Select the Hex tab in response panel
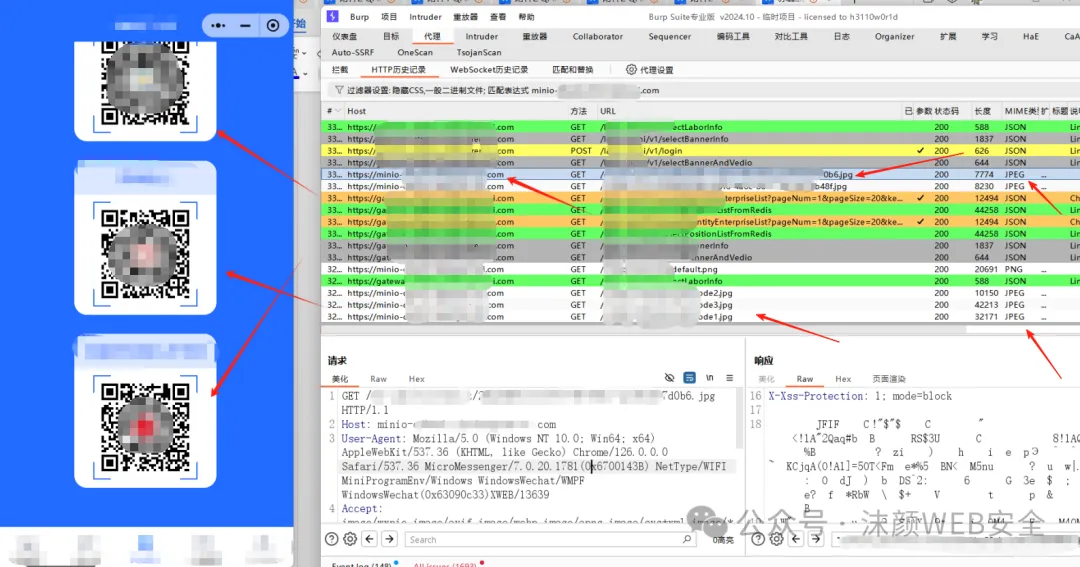 click(x=843, y=379)
